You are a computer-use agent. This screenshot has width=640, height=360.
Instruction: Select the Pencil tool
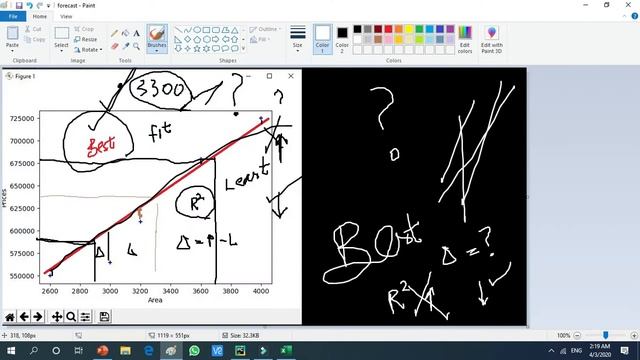point(114,33)
